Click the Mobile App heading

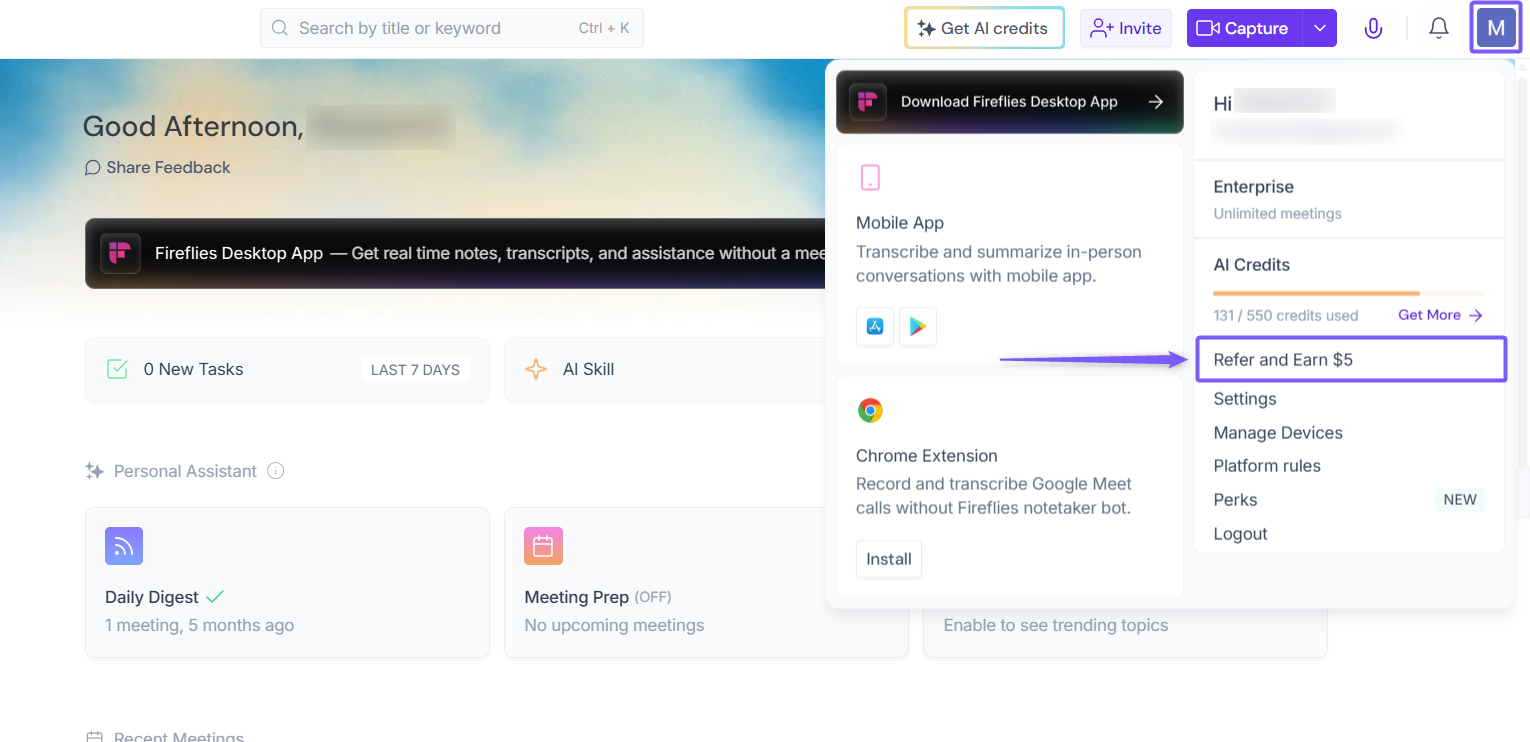tap(900, 222)
